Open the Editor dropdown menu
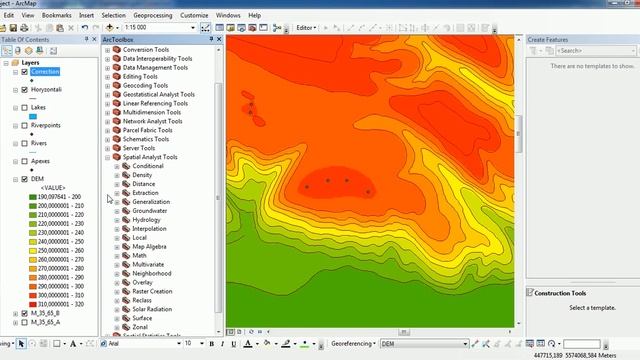The width and height of the screenshot is (640, 360). point(306,28)
